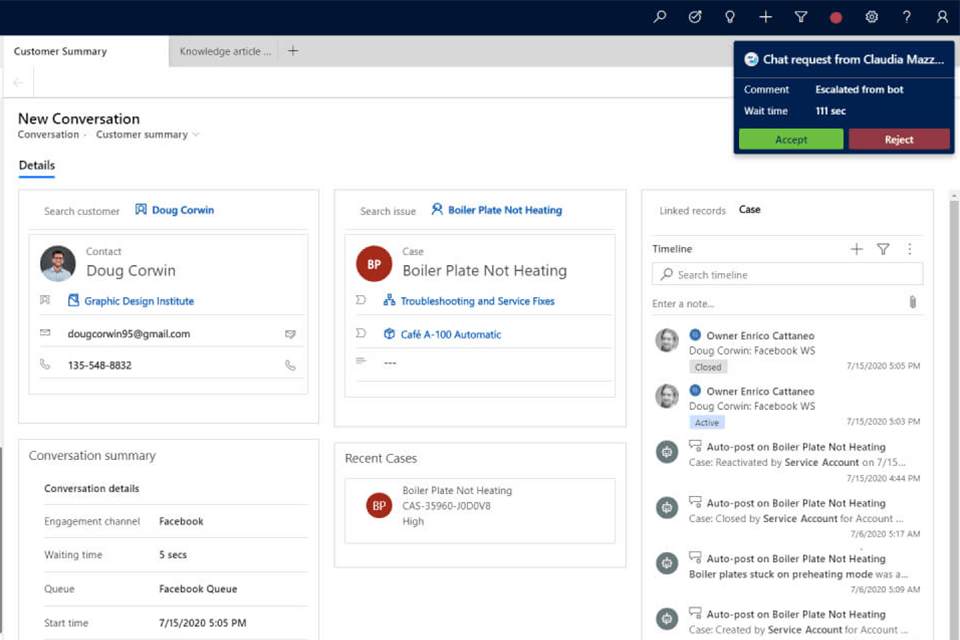Click the red presence status indicator
960x640 pixels.
click(x=836, y=17)
